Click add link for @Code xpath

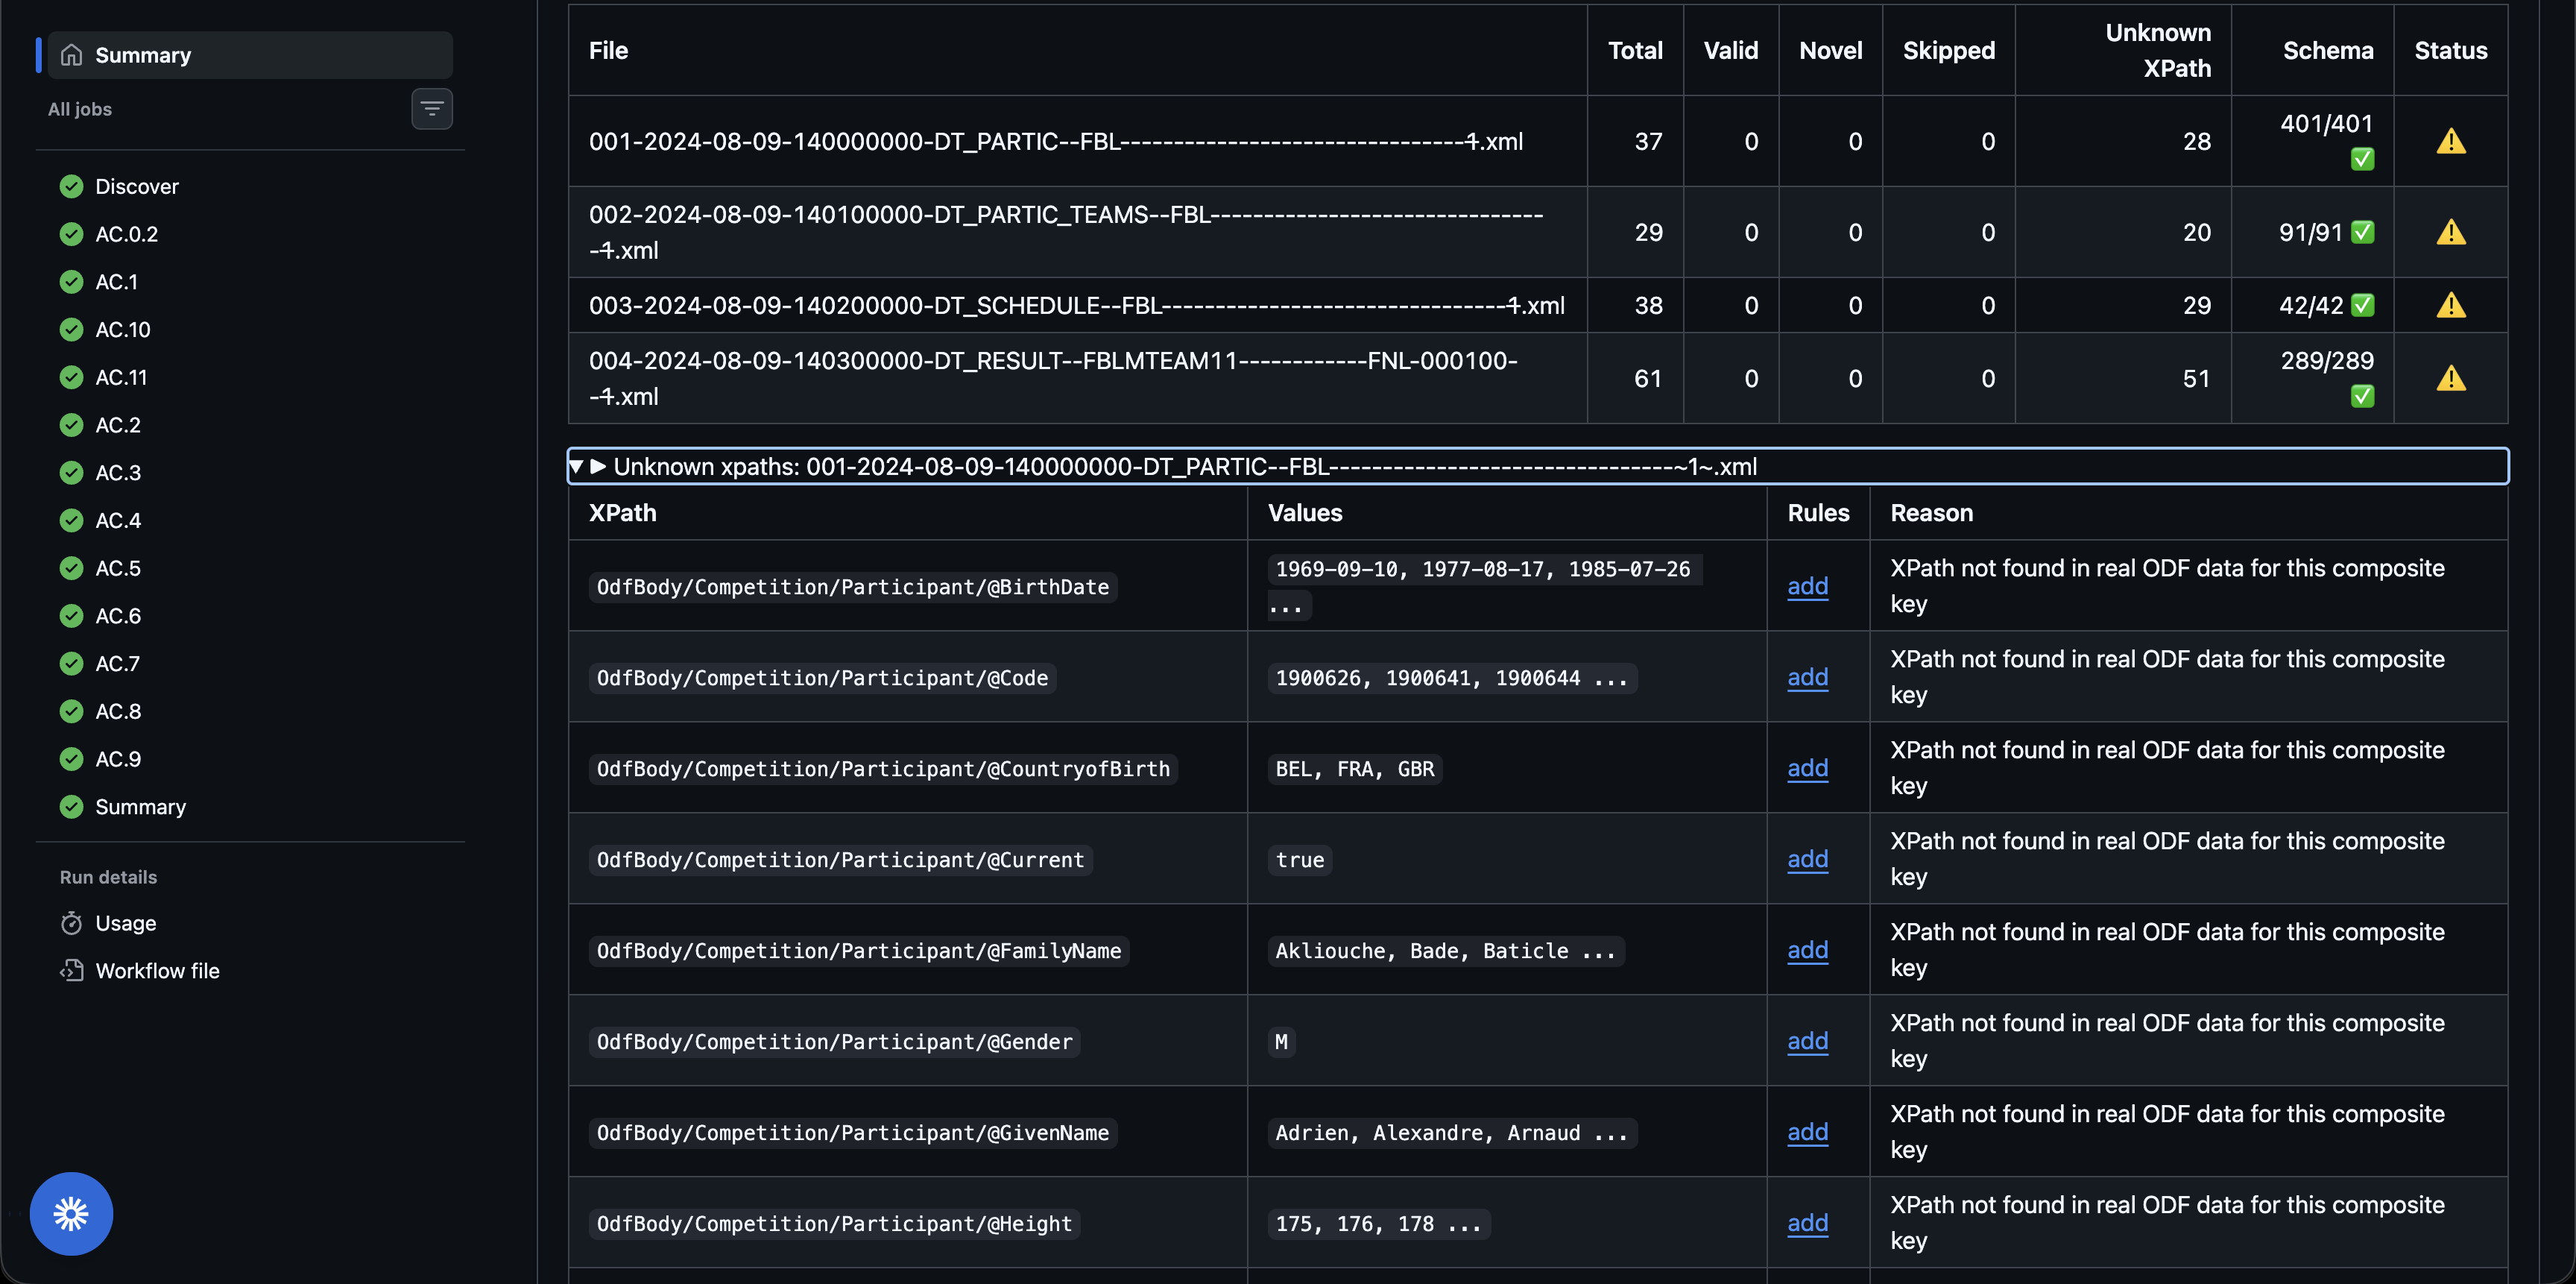coord(1807,677)
